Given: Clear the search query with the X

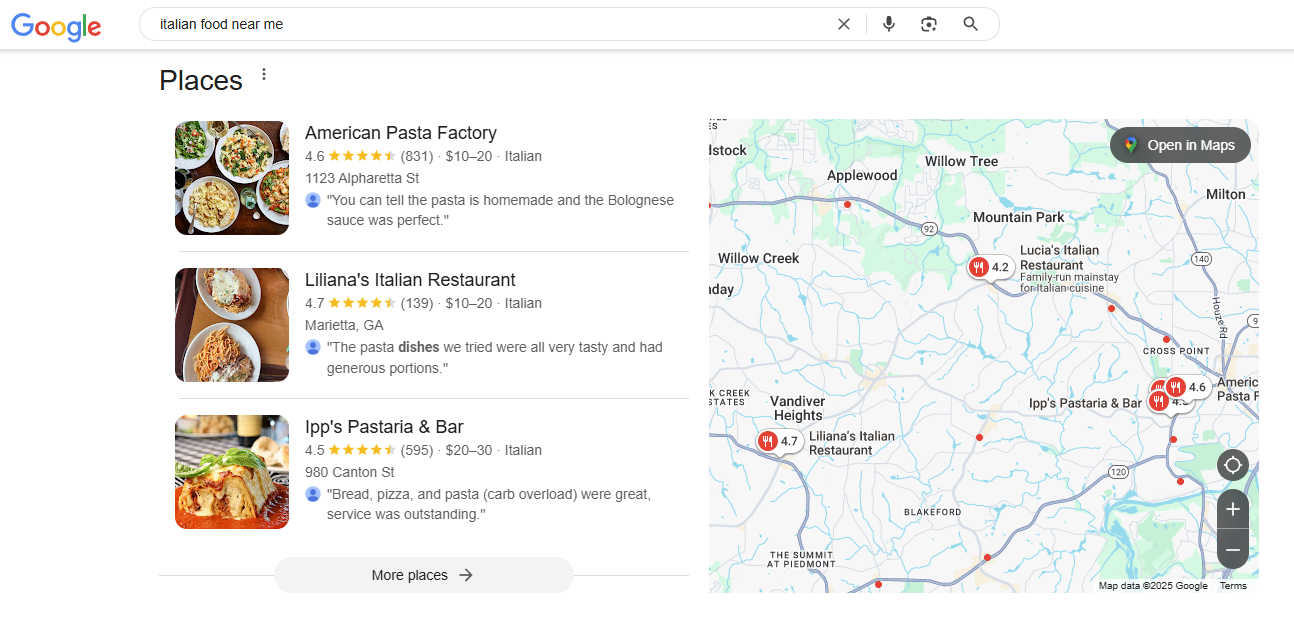Looking at the screenshot, I should pos(844,24).
